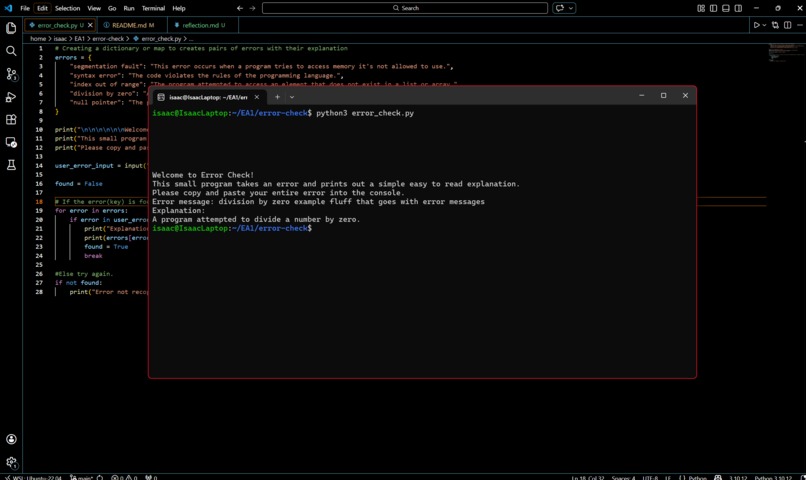
Task: Open the Selection menu
Action: click(x=67, y=8)
